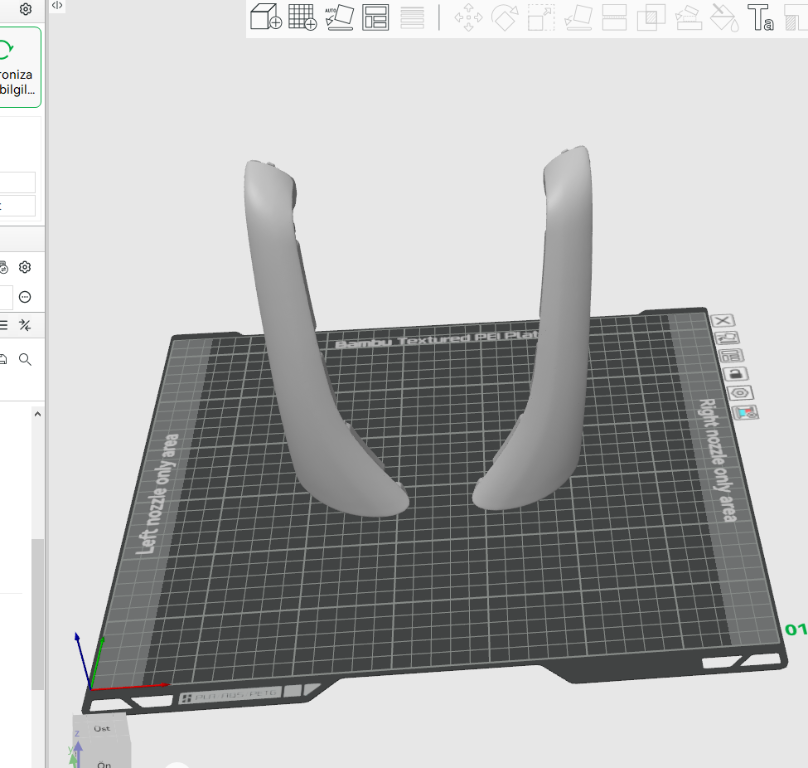This screenshot has width=808, height=768.
Task: Select the Lay on face tool
Action: [578, 17]
